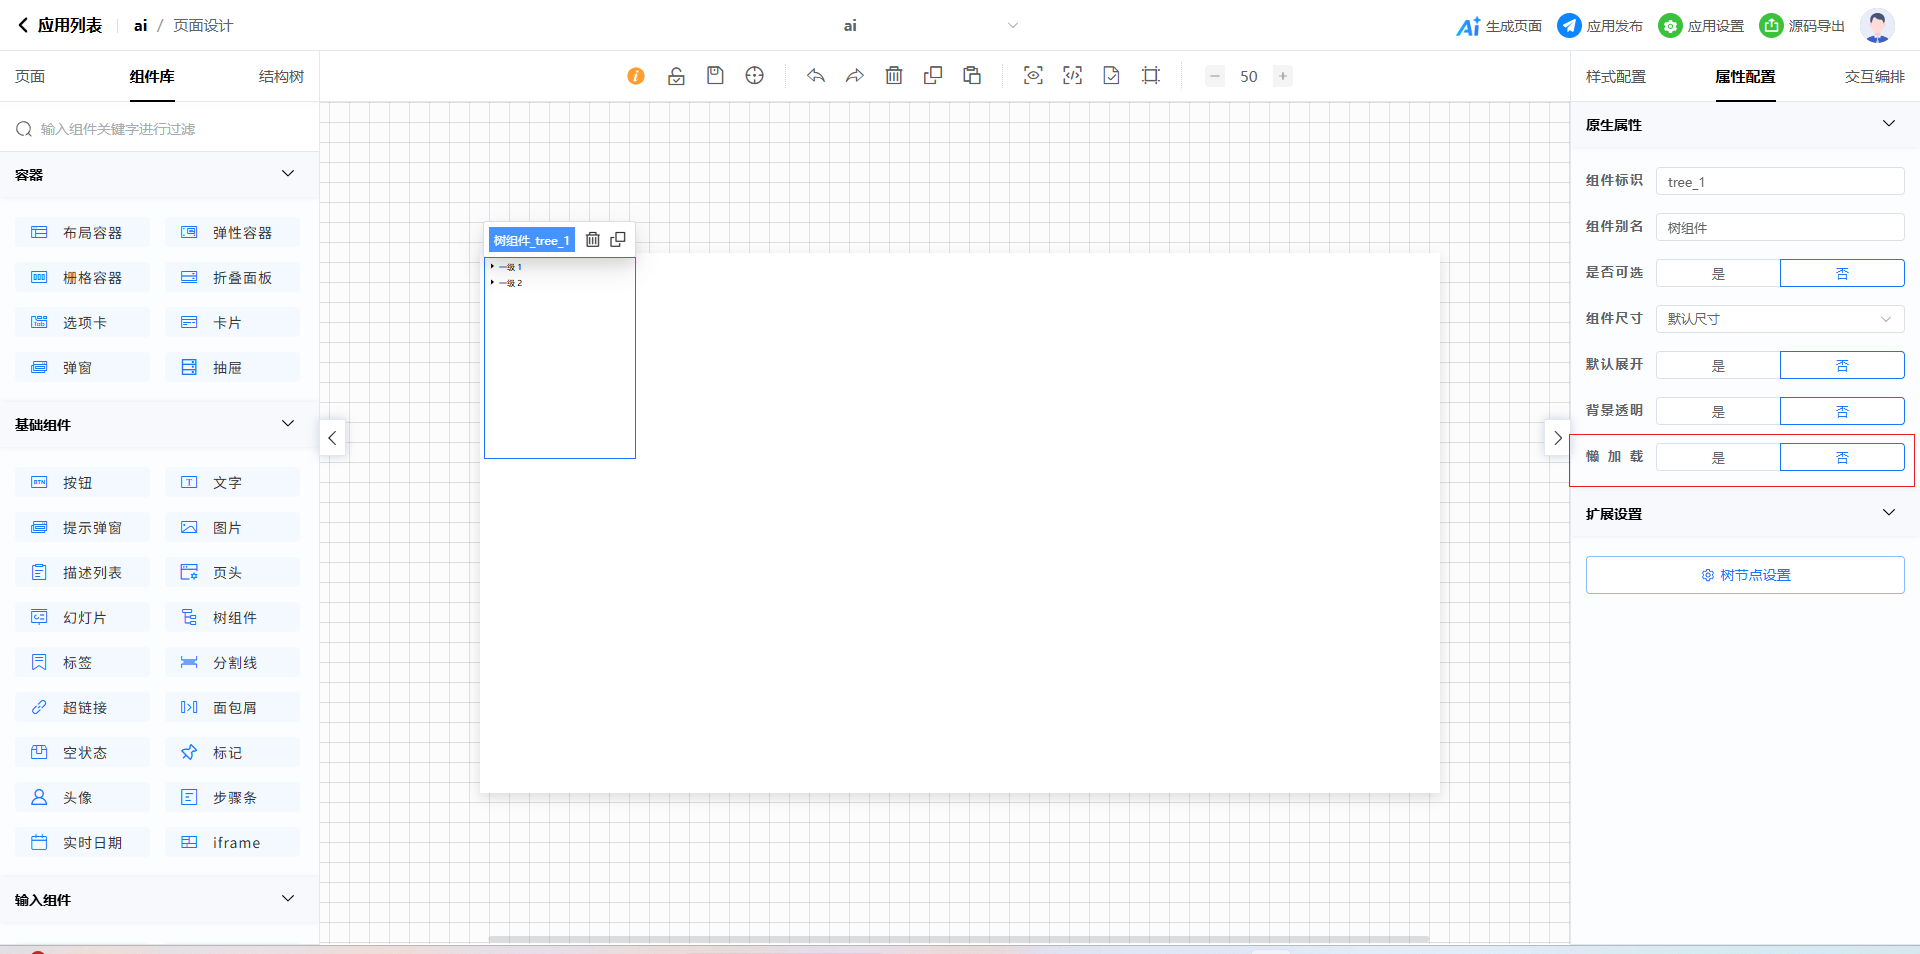
Task: Open the source code view icon
Action: [x=1072, y=76]
